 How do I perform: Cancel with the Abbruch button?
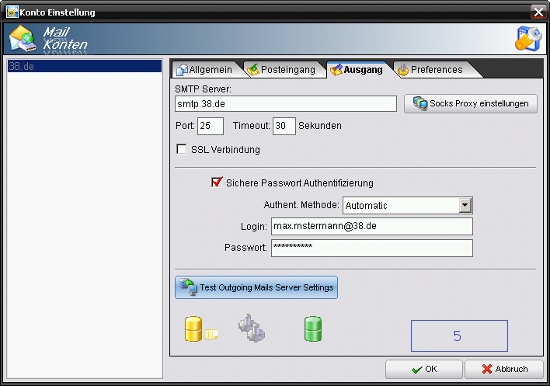[504, 369]
